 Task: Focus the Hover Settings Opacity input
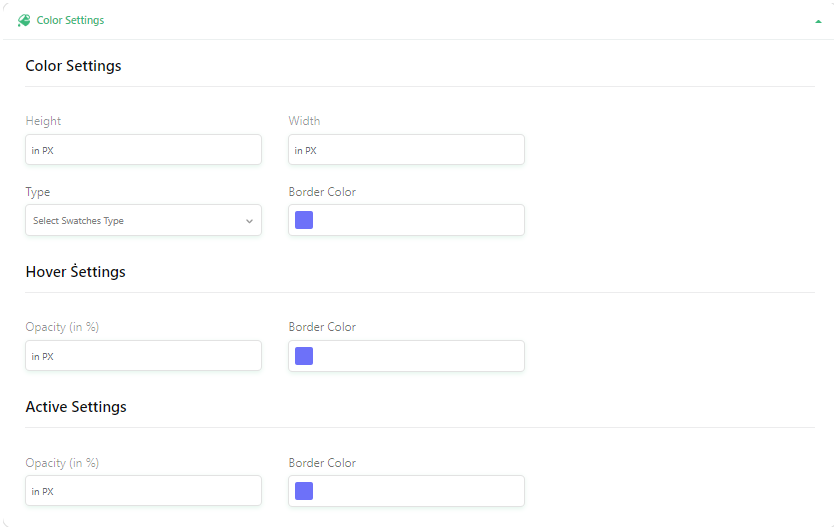144,355
